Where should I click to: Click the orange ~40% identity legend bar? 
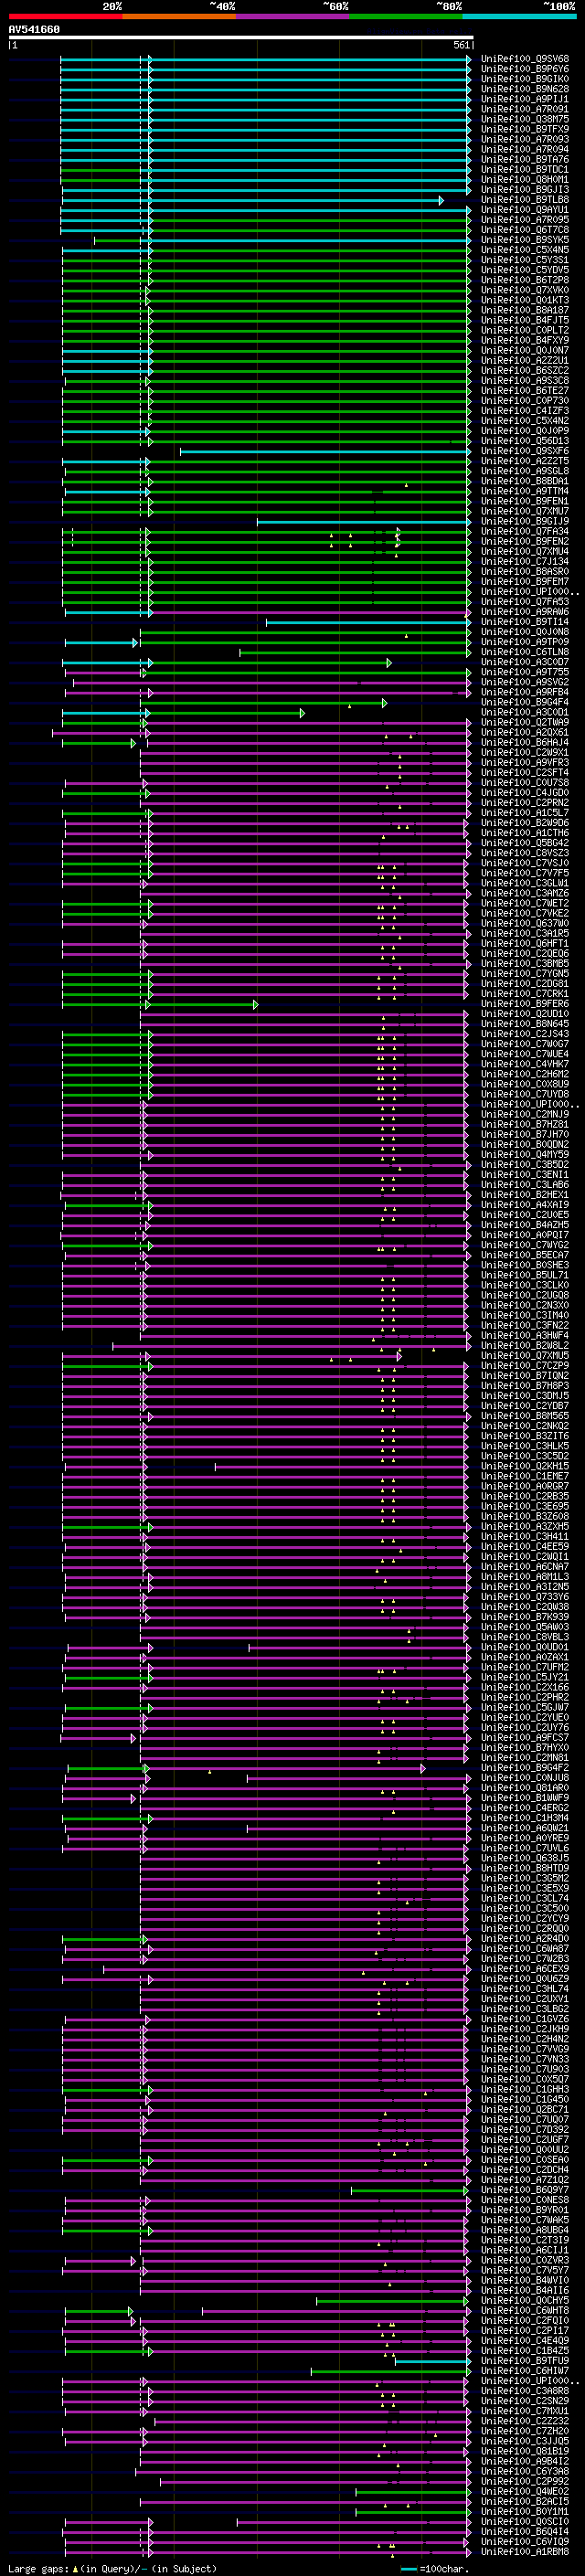click(179, 16)
